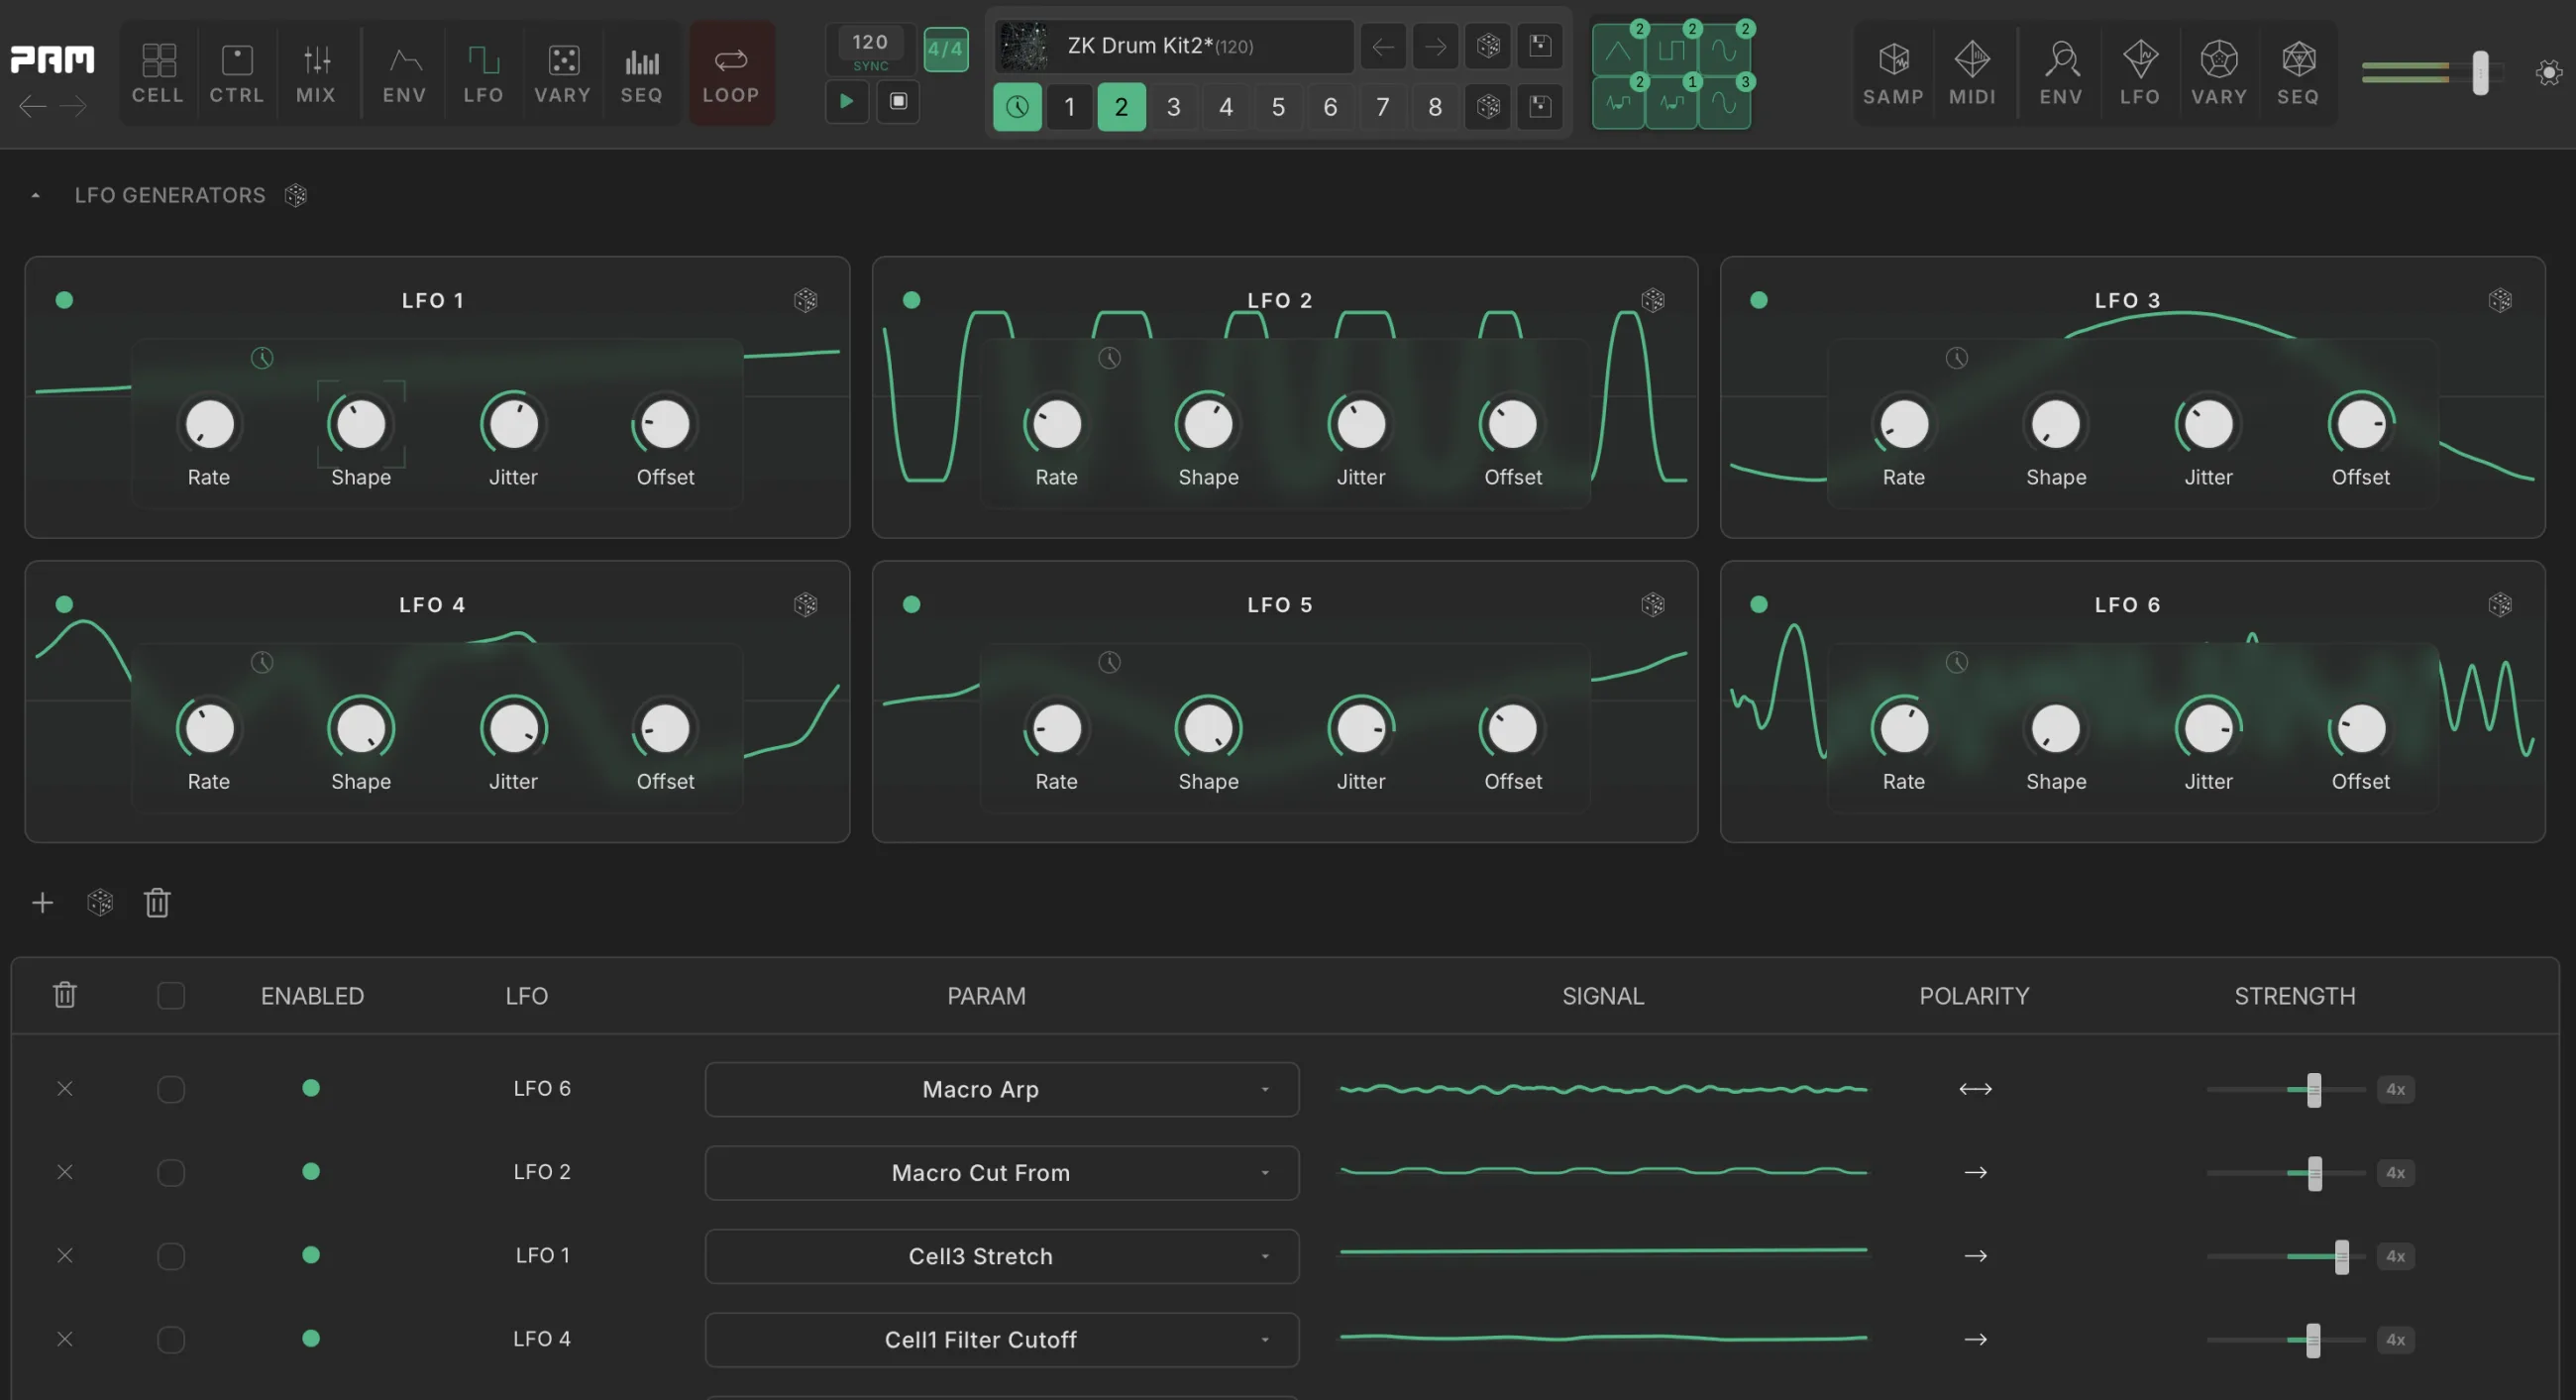Select scene slot 5
Viewport: 2576px width, 1400px height.
pyautogui.click(x=1278, y=107)
